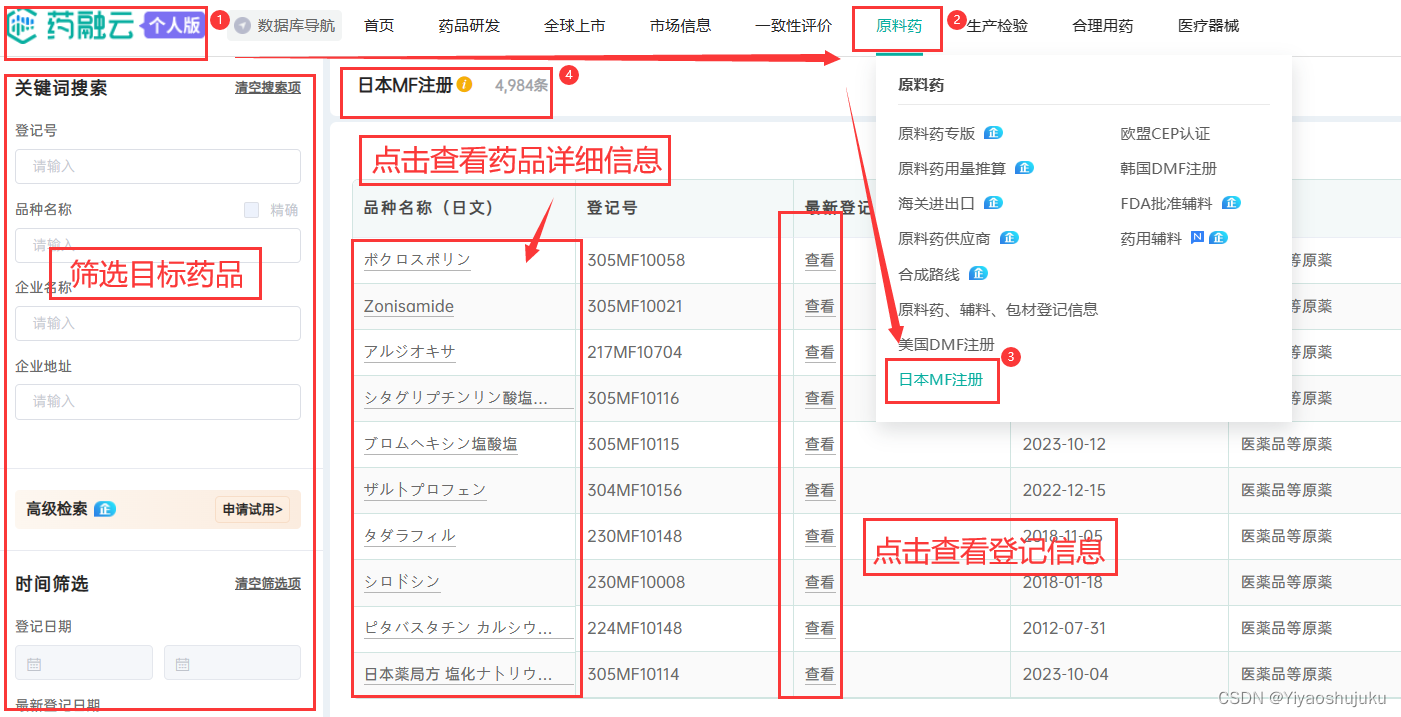Click the 药融云 logo
The width and height of the screenshot is (1401, 717).
(107, 26)
